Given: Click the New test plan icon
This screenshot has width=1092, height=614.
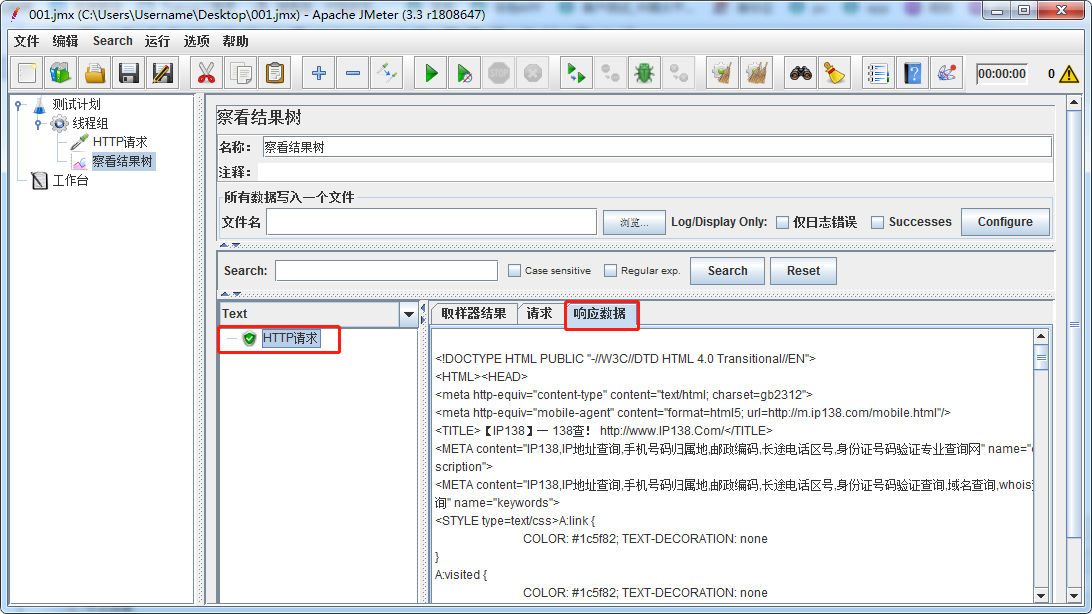Looking at the screenshot, I should 27,73.
